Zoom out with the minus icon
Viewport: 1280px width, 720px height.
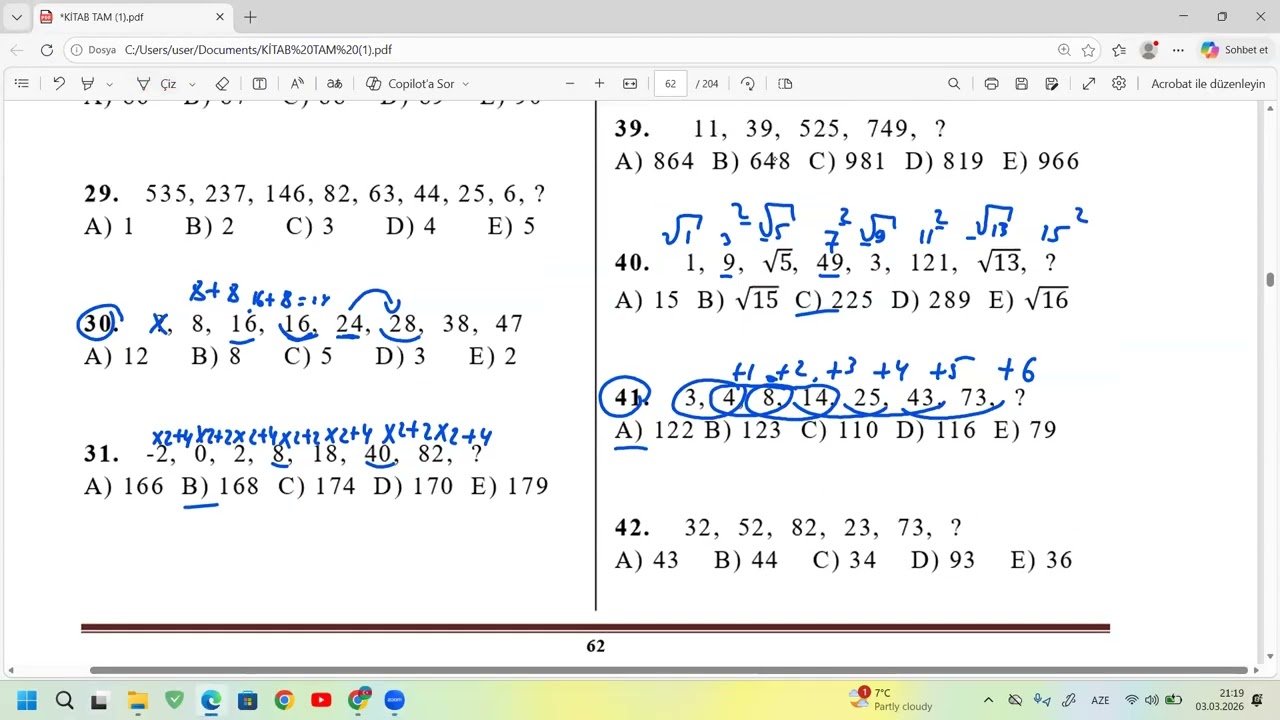click(x=570, y=84)
